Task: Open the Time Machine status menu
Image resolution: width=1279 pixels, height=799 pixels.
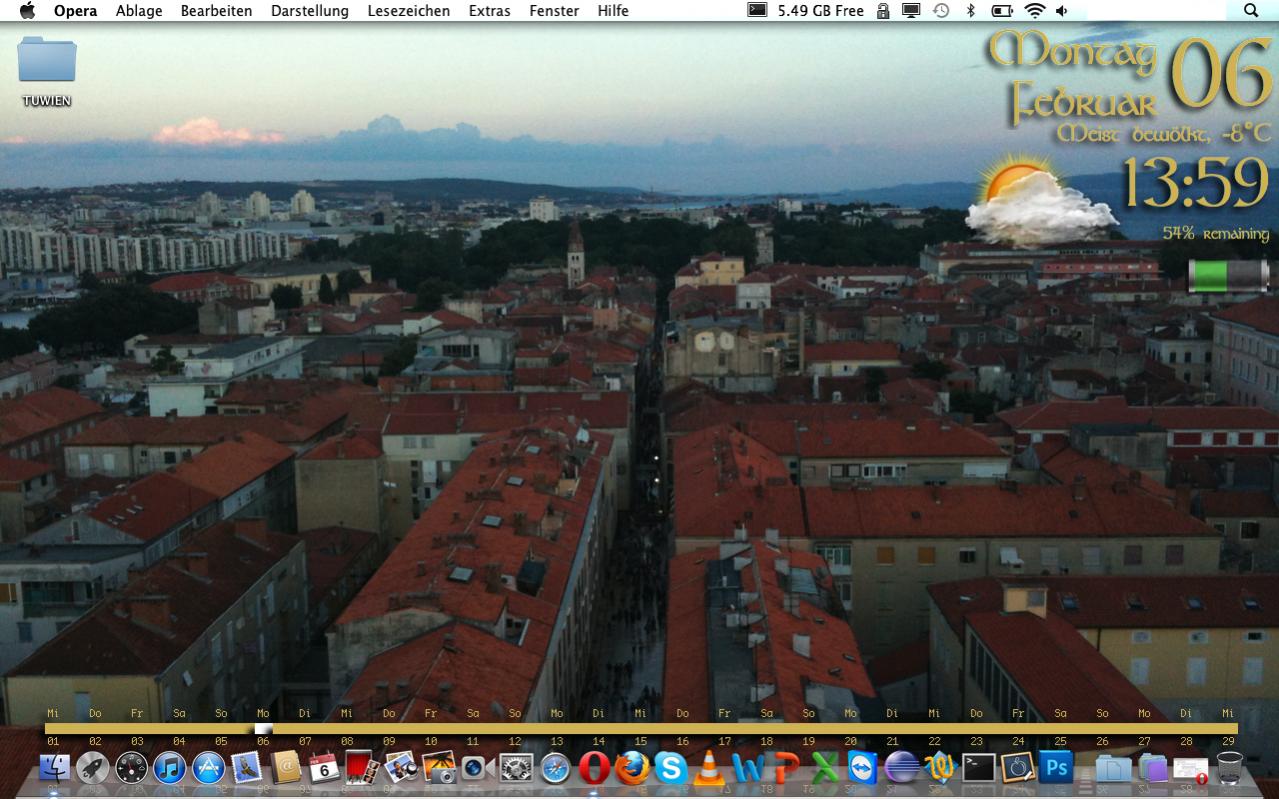Action: click(941, 11)
